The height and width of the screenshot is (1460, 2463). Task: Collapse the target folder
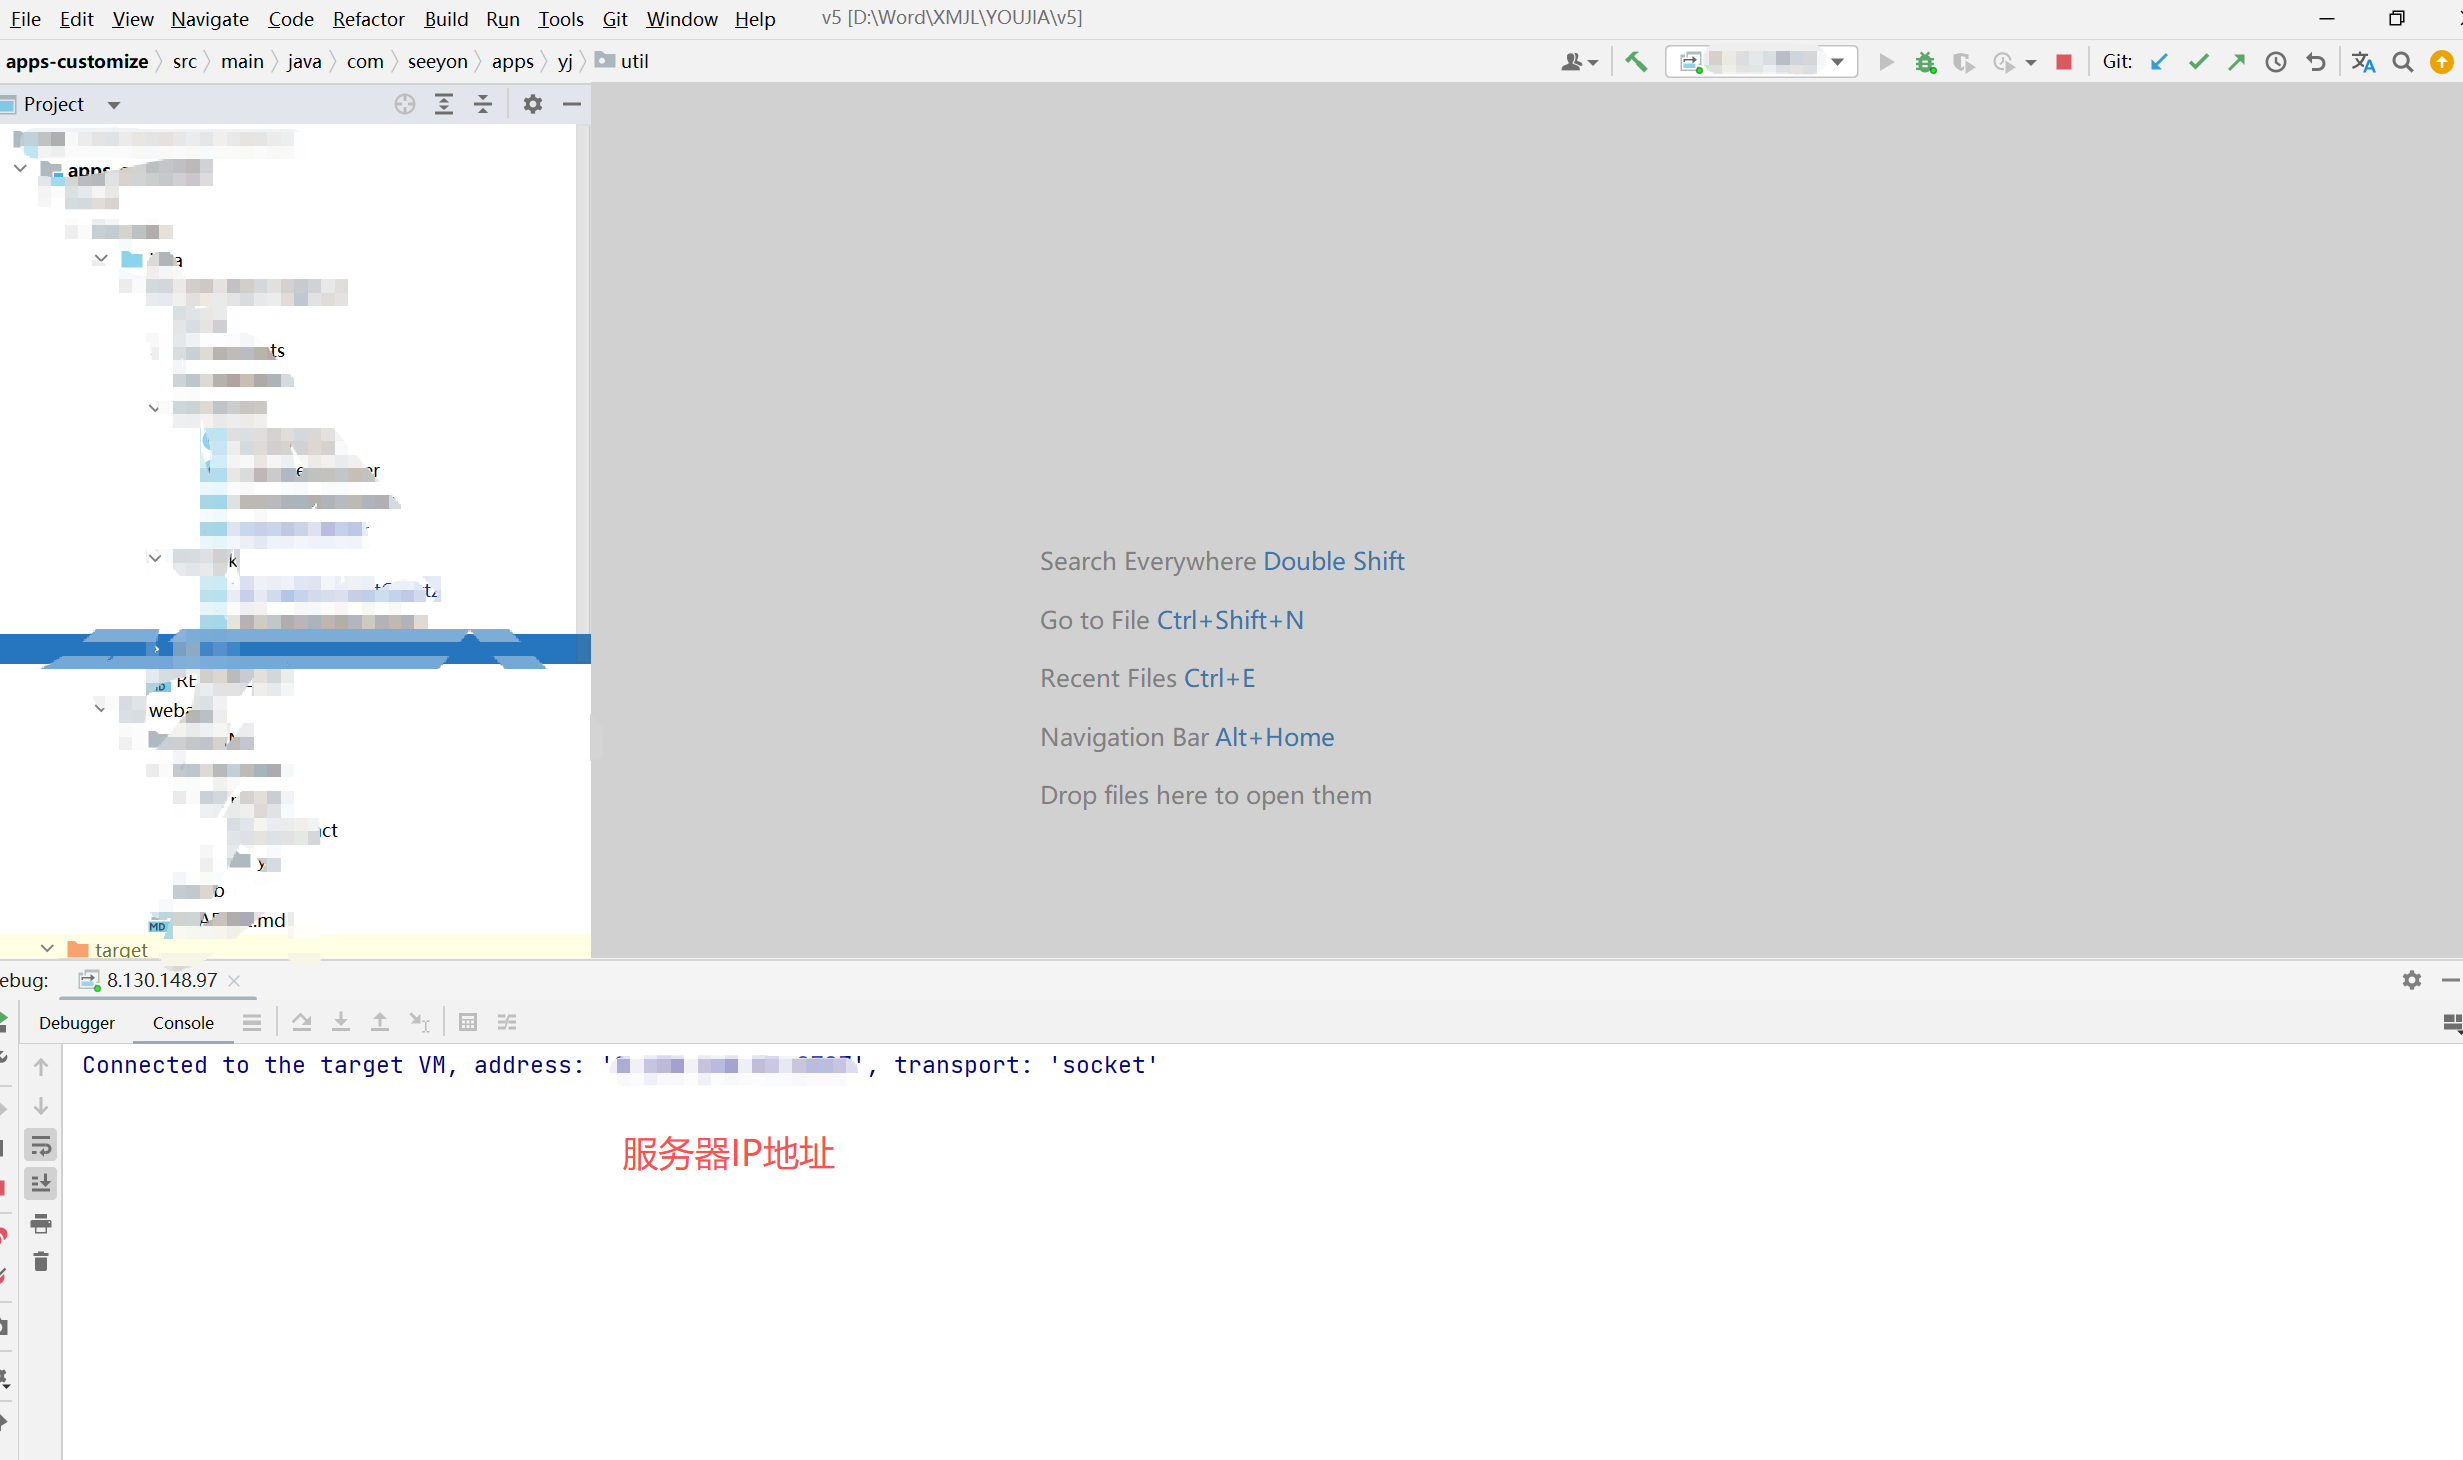(x=47, y=948)
